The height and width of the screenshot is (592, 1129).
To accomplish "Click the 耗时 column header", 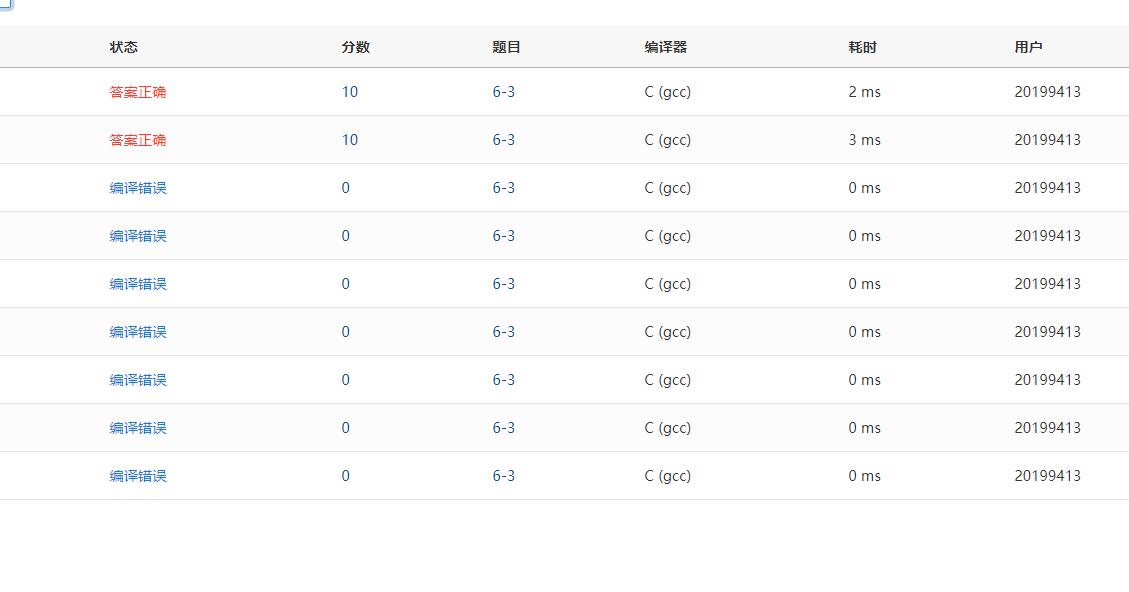I will pyautogui.click(x=862, y=47).
